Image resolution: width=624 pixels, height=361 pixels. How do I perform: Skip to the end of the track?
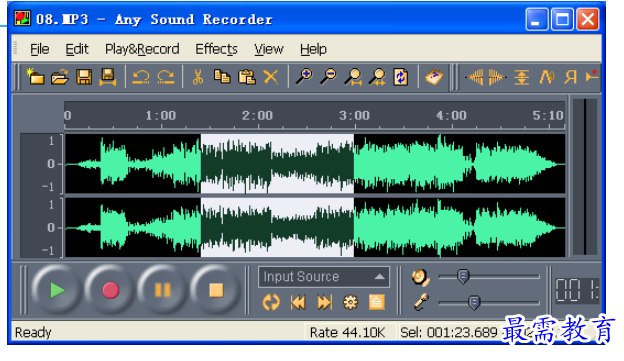[324, 302]
